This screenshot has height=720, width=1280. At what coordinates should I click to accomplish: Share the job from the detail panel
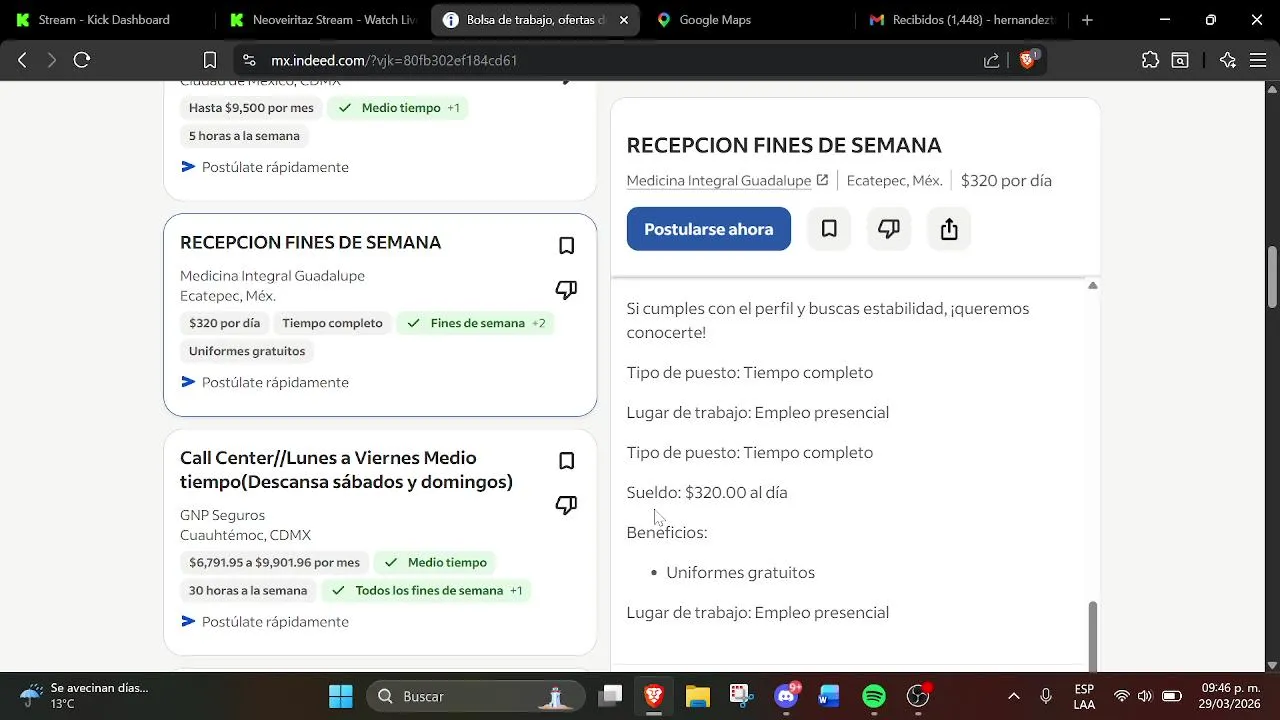(949, 229)
